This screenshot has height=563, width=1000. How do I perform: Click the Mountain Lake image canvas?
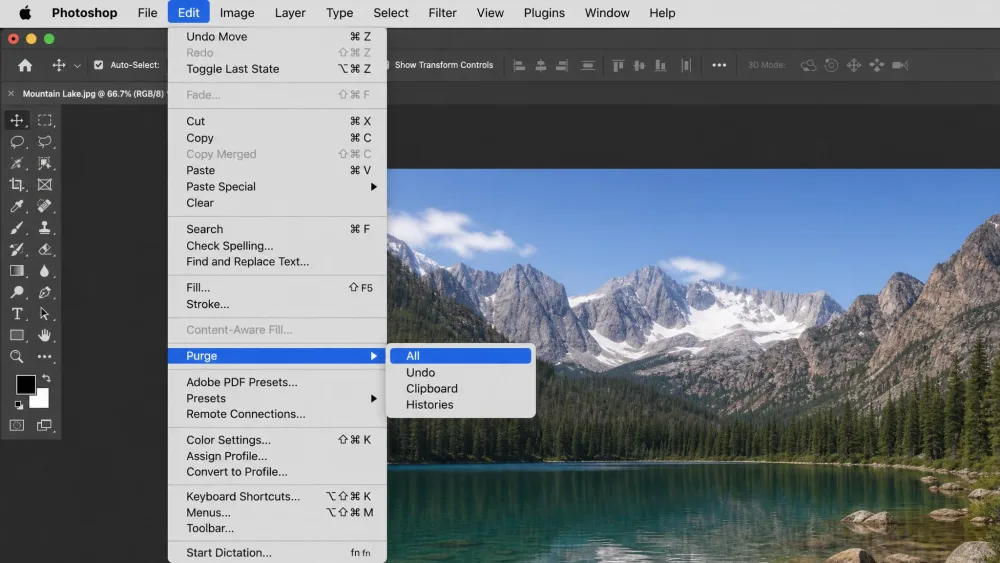(693, 366)
